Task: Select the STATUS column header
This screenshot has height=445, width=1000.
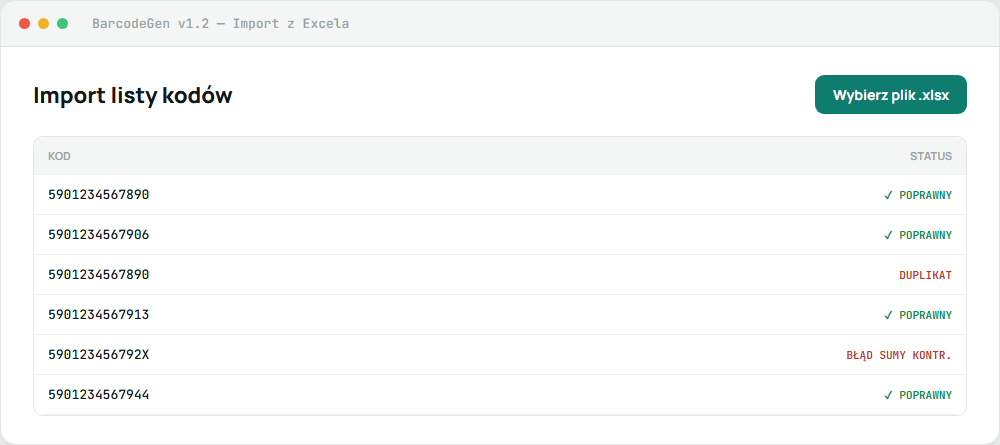Action: (x=930, y=156)
